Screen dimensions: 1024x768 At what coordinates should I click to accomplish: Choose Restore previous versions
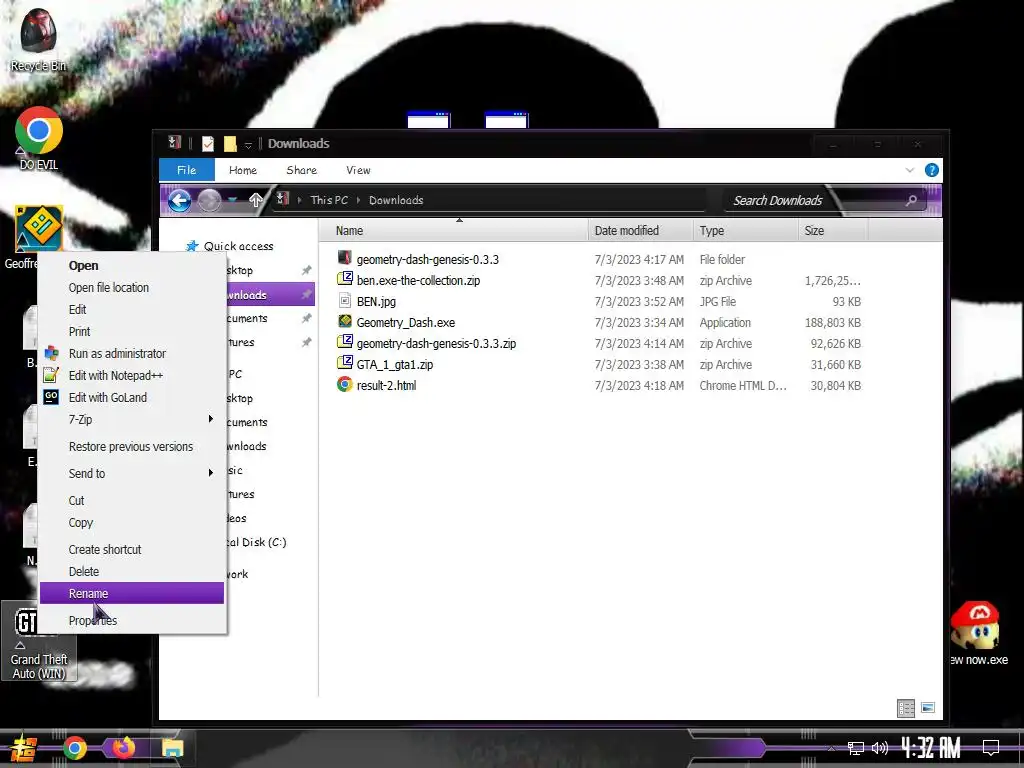coord(132,446)
